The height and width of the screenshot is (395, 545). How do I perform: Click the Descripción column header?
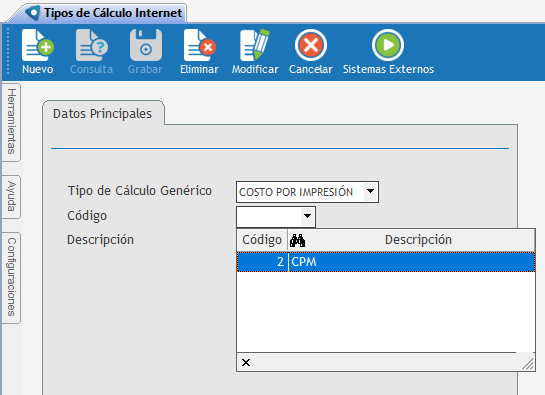coord(418,240)
